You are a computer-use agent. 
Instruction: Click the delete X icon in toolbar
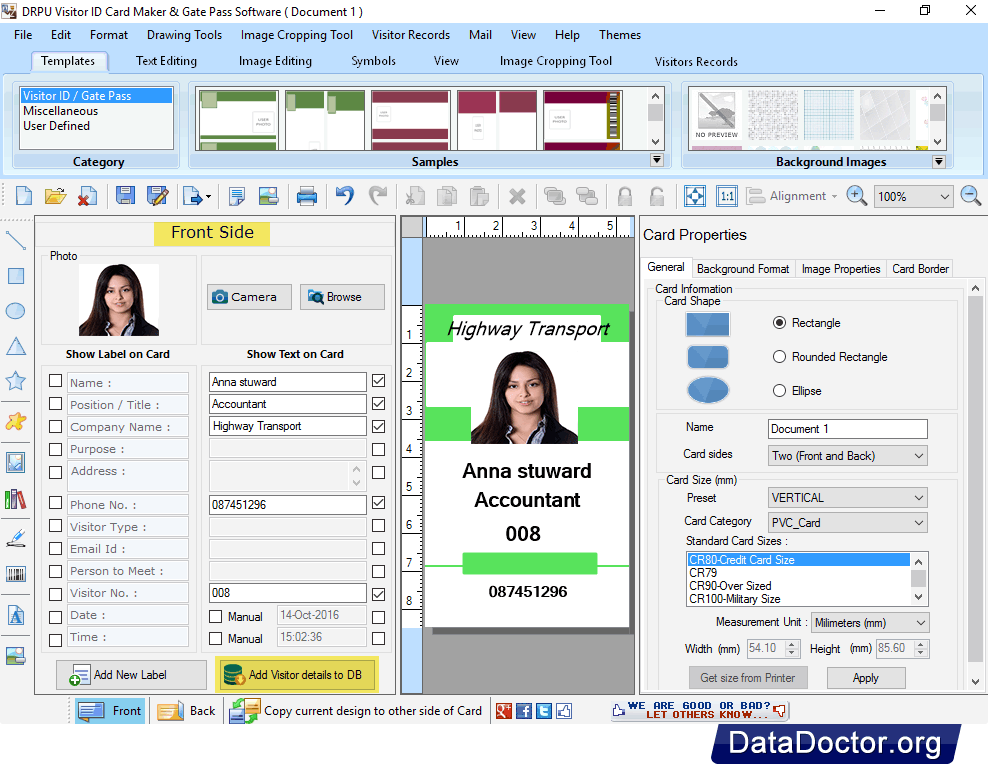coord(517,197)
